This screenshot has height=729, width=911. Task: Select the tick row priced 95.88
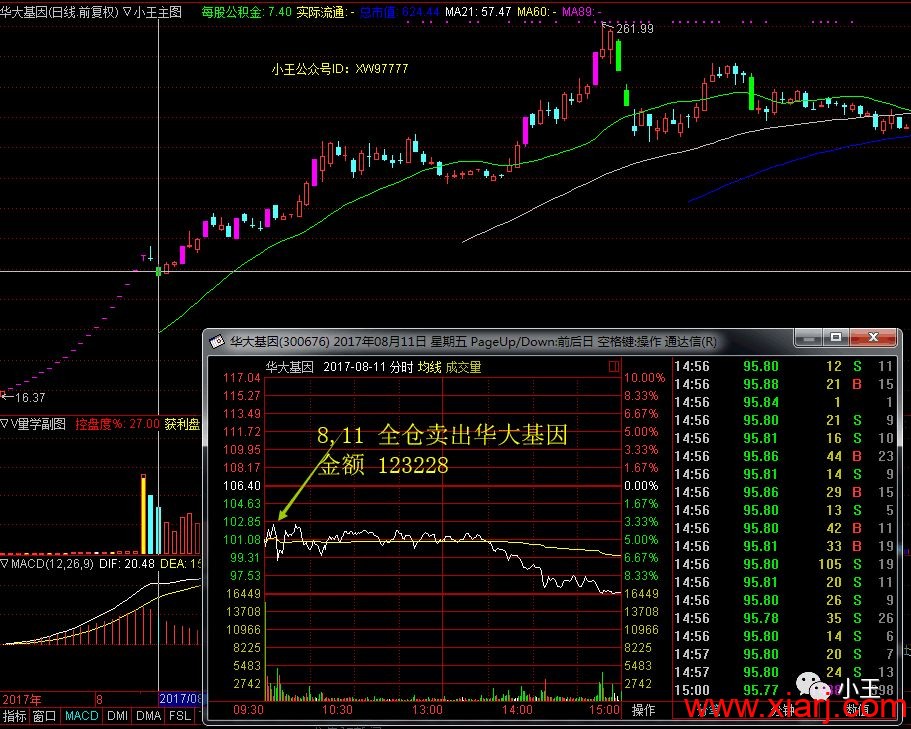click(x=784, y=385)
